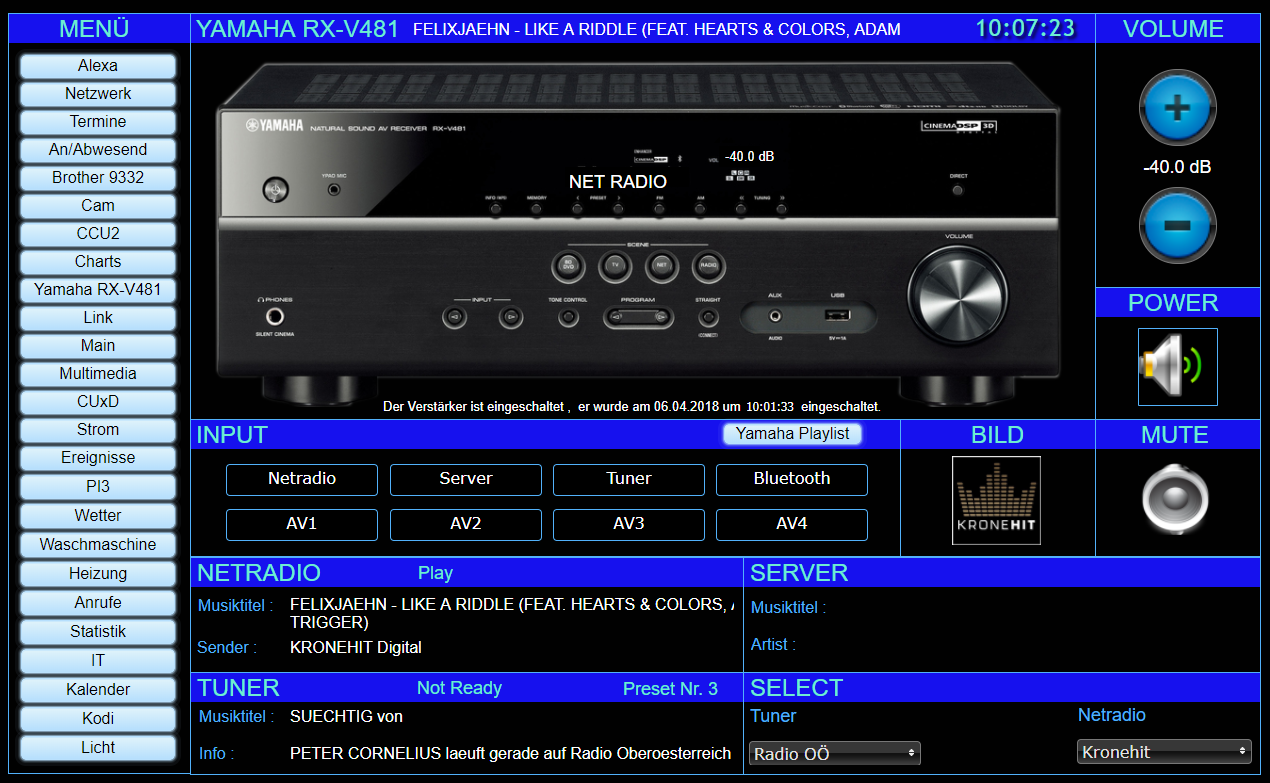This screenshot has height=783, width=1270.
Task: Go to Termine in the menu
Action: [98, 122]
